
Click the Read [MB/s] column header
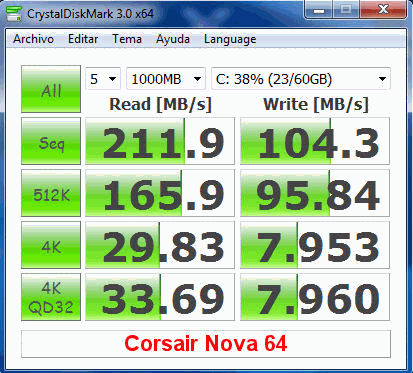160,104
